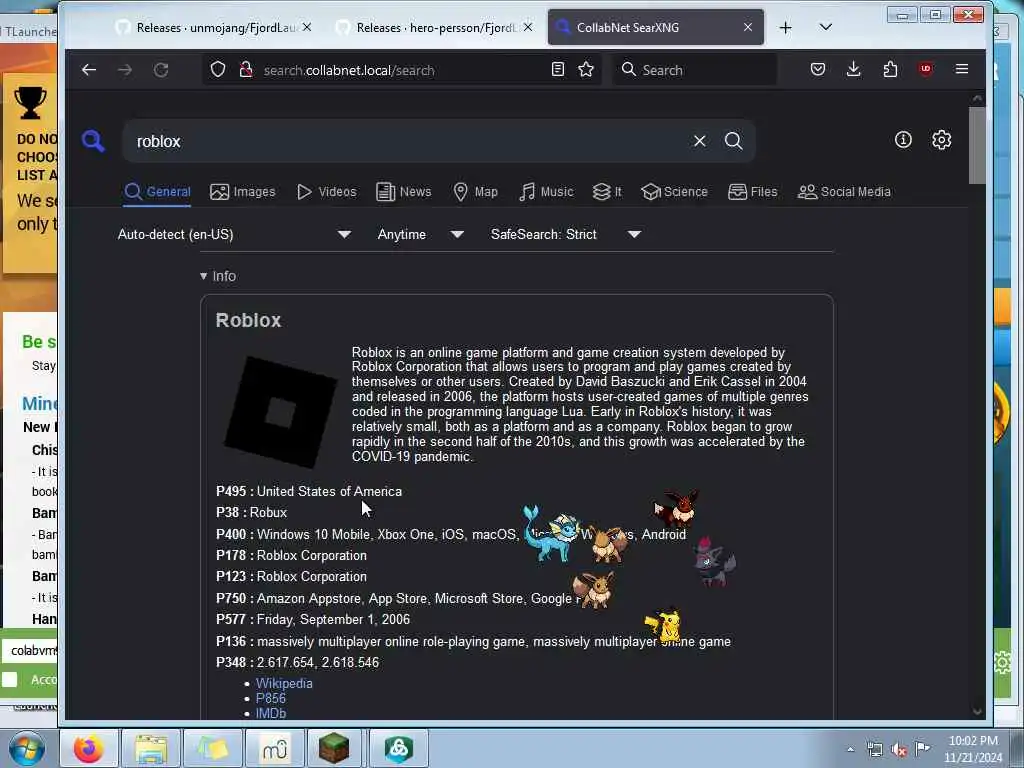The image size is (1024, 768).
Task: Close the unmojang FjordLauncher releases tab
Action: pyautogui.click(x=307, y=27)
